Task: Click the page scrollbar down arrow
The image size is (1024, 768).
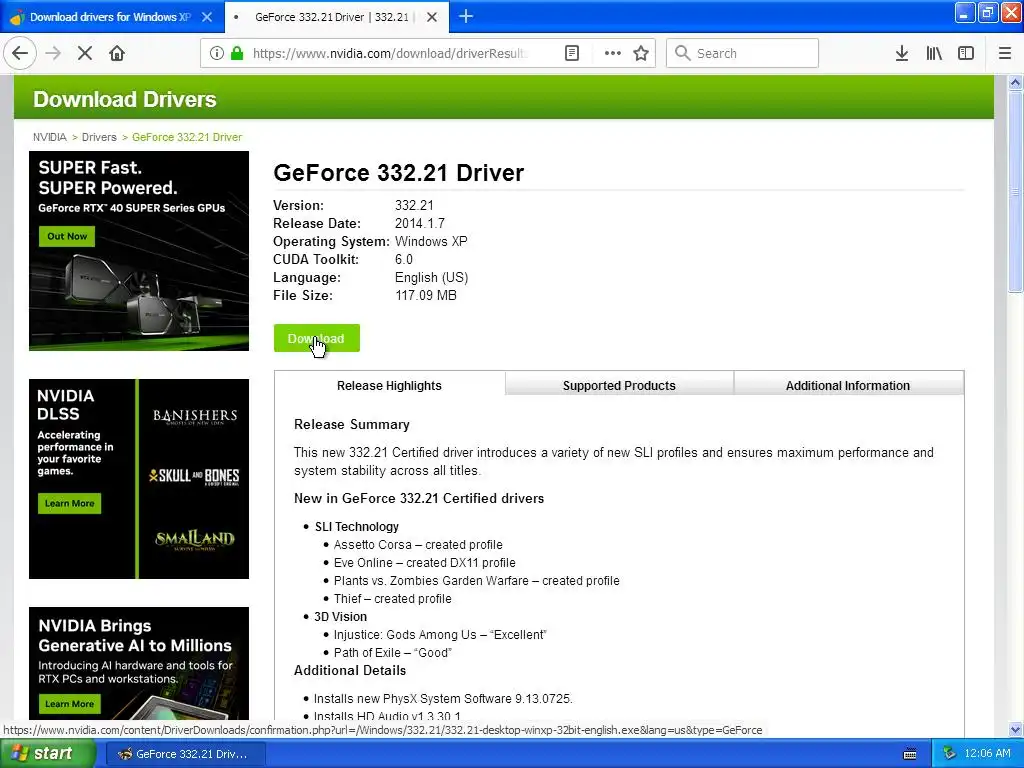Action: (1015, 729)
